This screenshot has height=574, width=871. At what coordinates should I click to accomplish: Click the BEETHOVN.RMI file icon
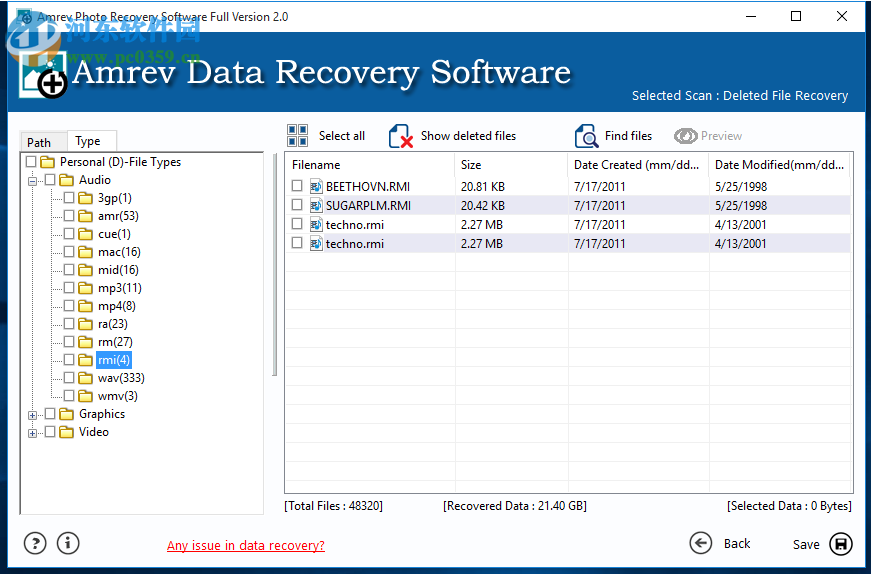coord(316,186)
